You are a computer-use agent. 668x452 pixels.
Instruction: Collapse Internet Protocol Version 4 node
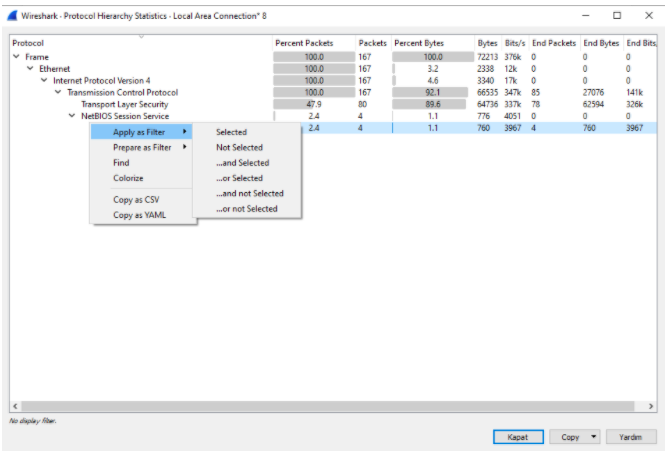(44, 80)
